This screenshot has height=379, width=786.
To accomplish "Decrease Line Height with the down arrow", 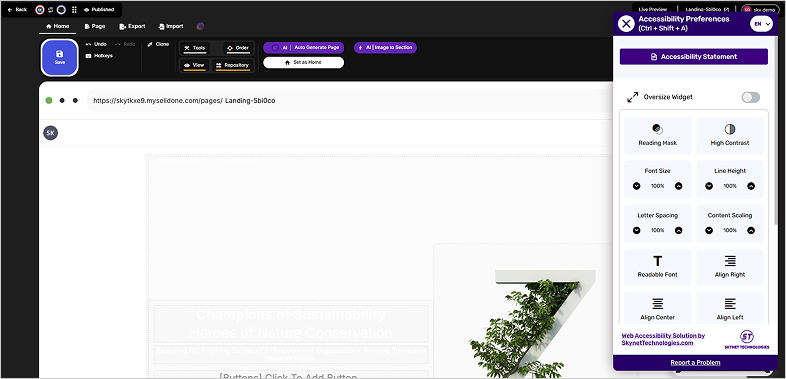I will click(709, 186).
